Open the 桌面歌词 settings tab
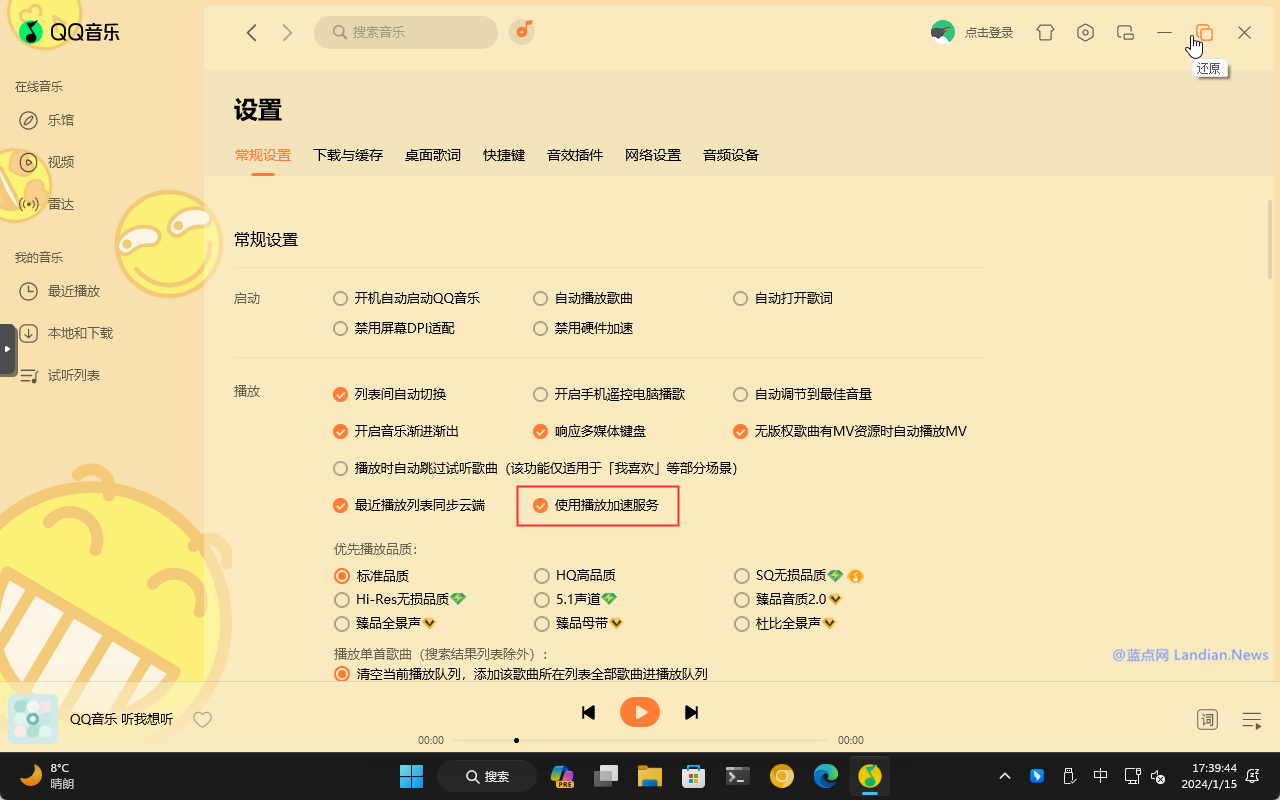Viewport: 1280px width, 800px height. [433, 155]
